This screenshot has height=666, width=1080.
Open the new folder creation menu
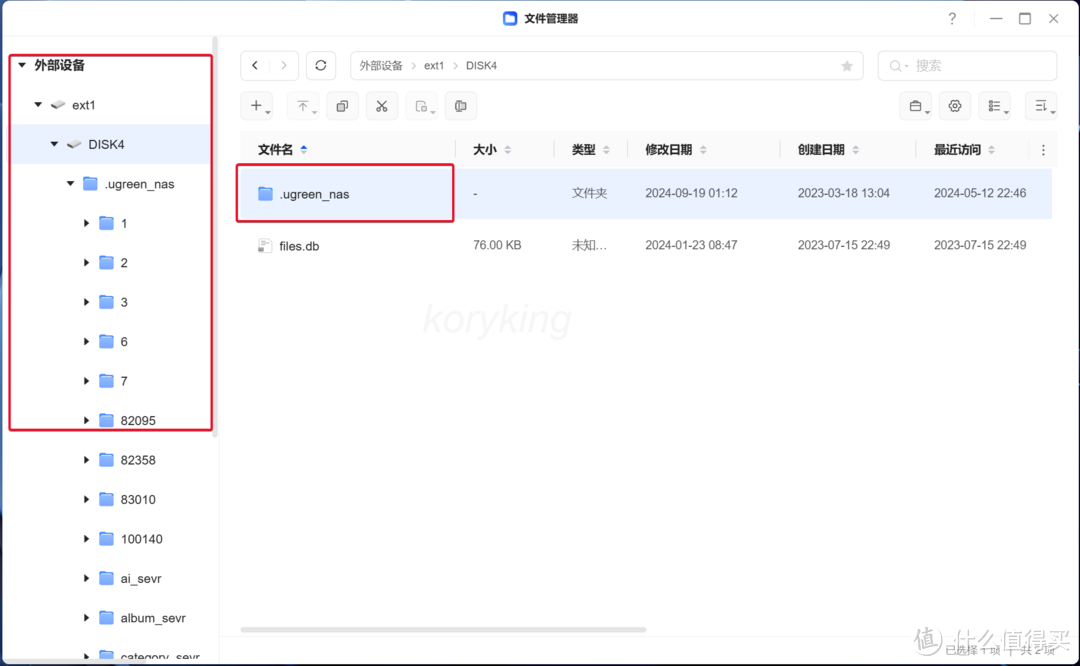tap(257, 105)
